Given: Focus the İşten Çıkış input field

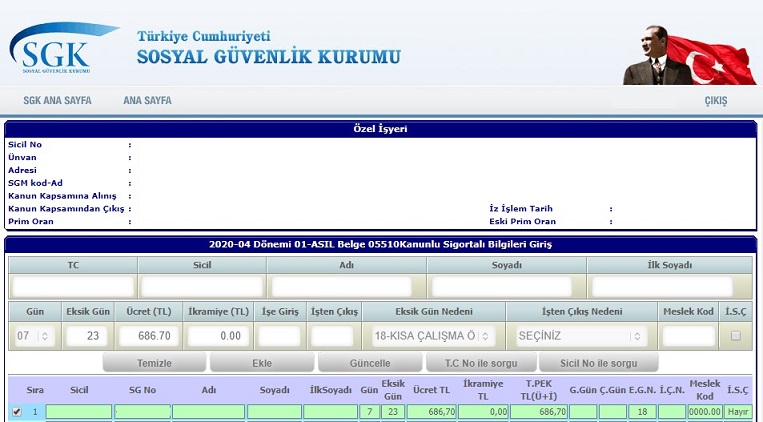Looking at the screenshot, I should [332, 336].
